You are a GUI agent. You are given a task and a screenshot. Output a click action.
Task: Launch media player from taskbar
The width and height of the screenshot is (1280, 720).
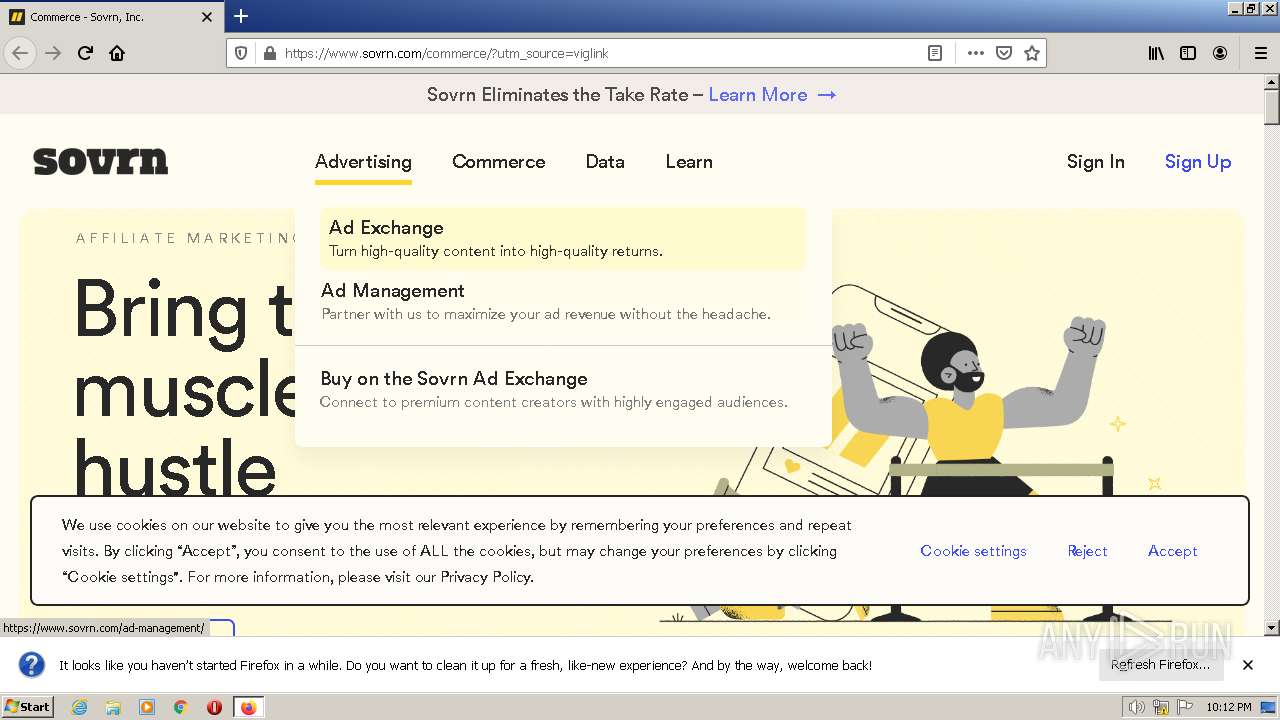click(x=147, y=707)
